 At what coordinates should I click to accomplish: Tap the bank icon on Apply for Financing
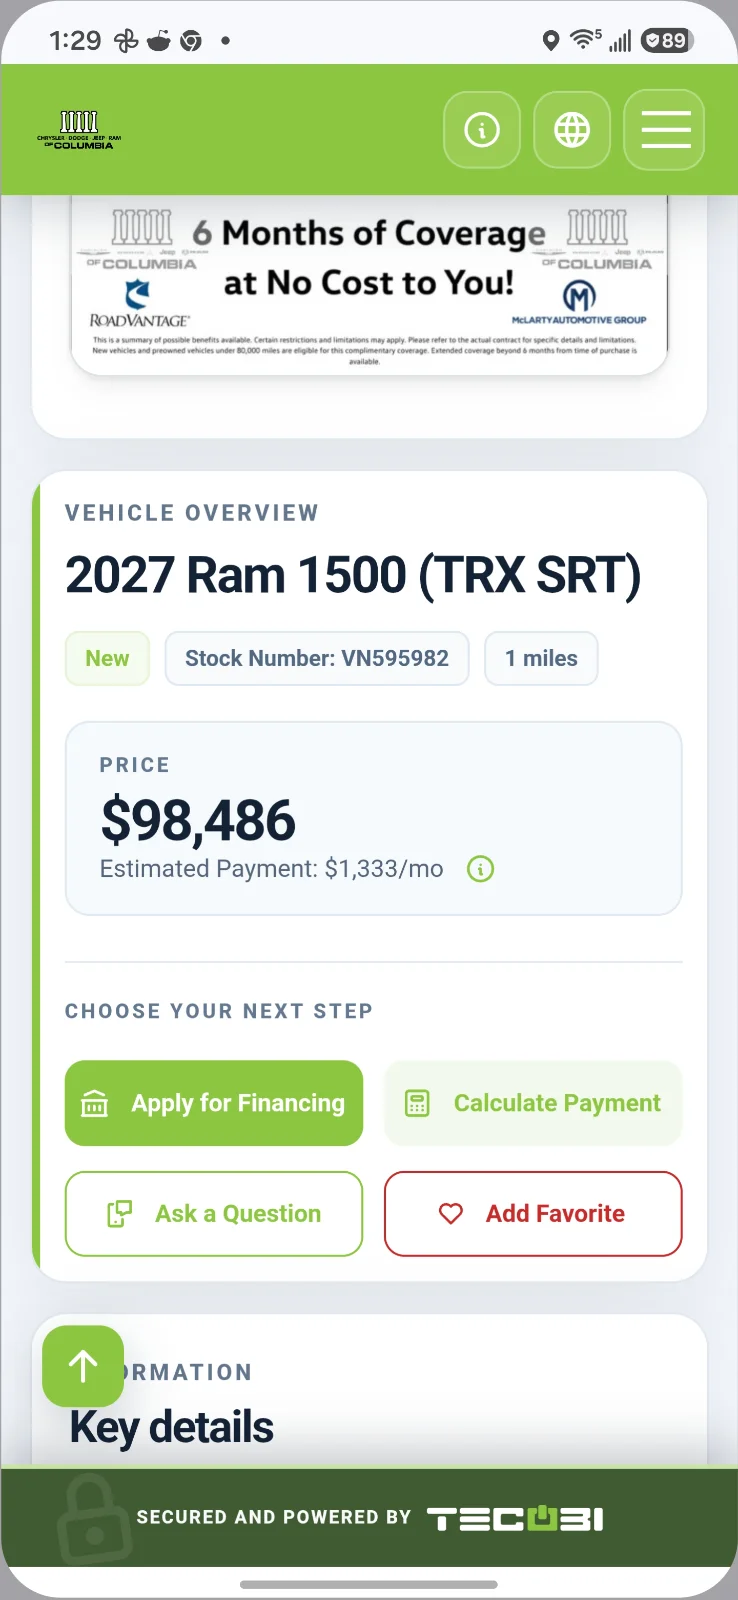pos(94,1103)
